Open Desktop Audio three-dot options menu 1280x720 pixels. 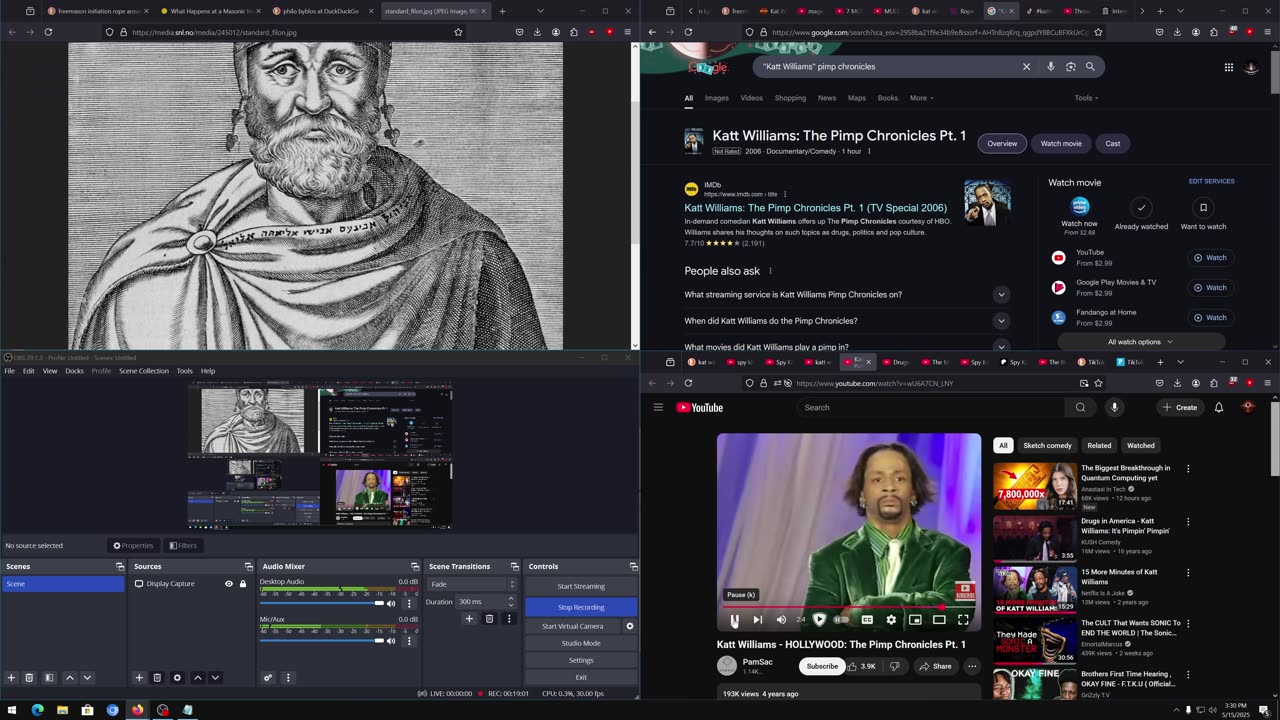[x=409, y=603]
